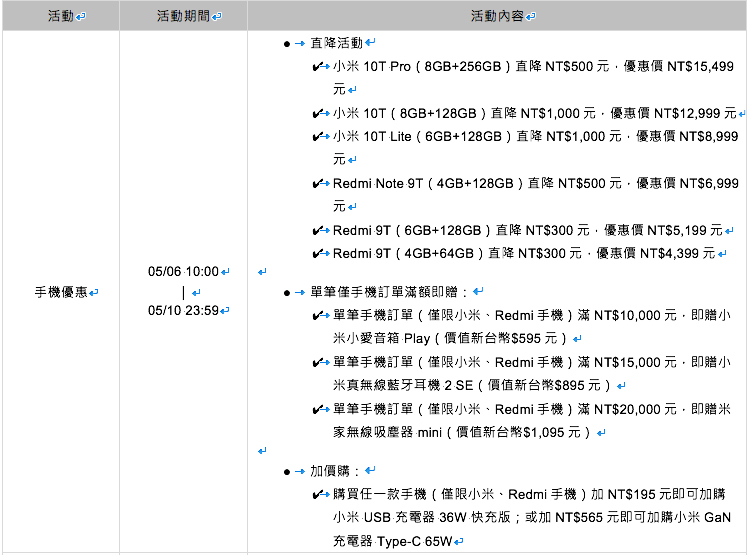
Task: Click the 活動 column header
Action: pyautogui.click(x=61, y=16)
